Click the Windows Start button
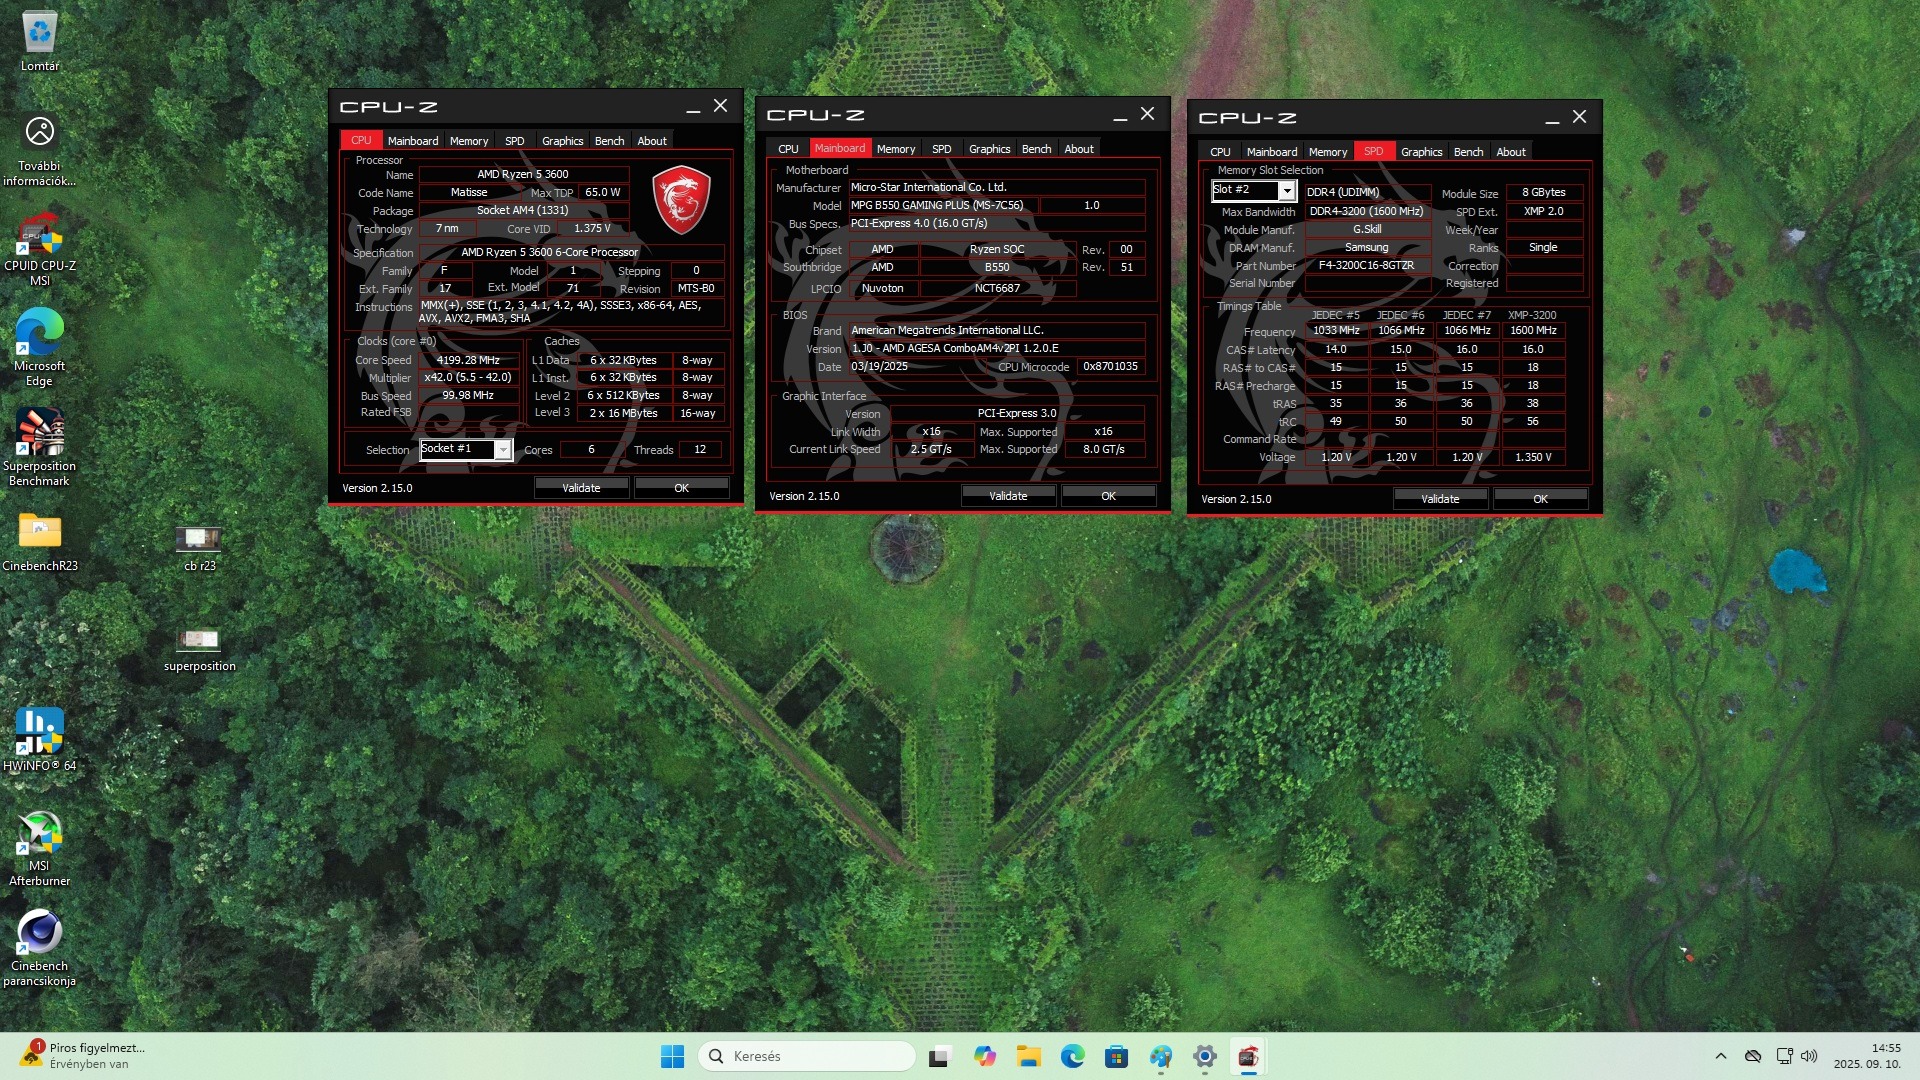1920x1080 pixels. click(672, 1057)
